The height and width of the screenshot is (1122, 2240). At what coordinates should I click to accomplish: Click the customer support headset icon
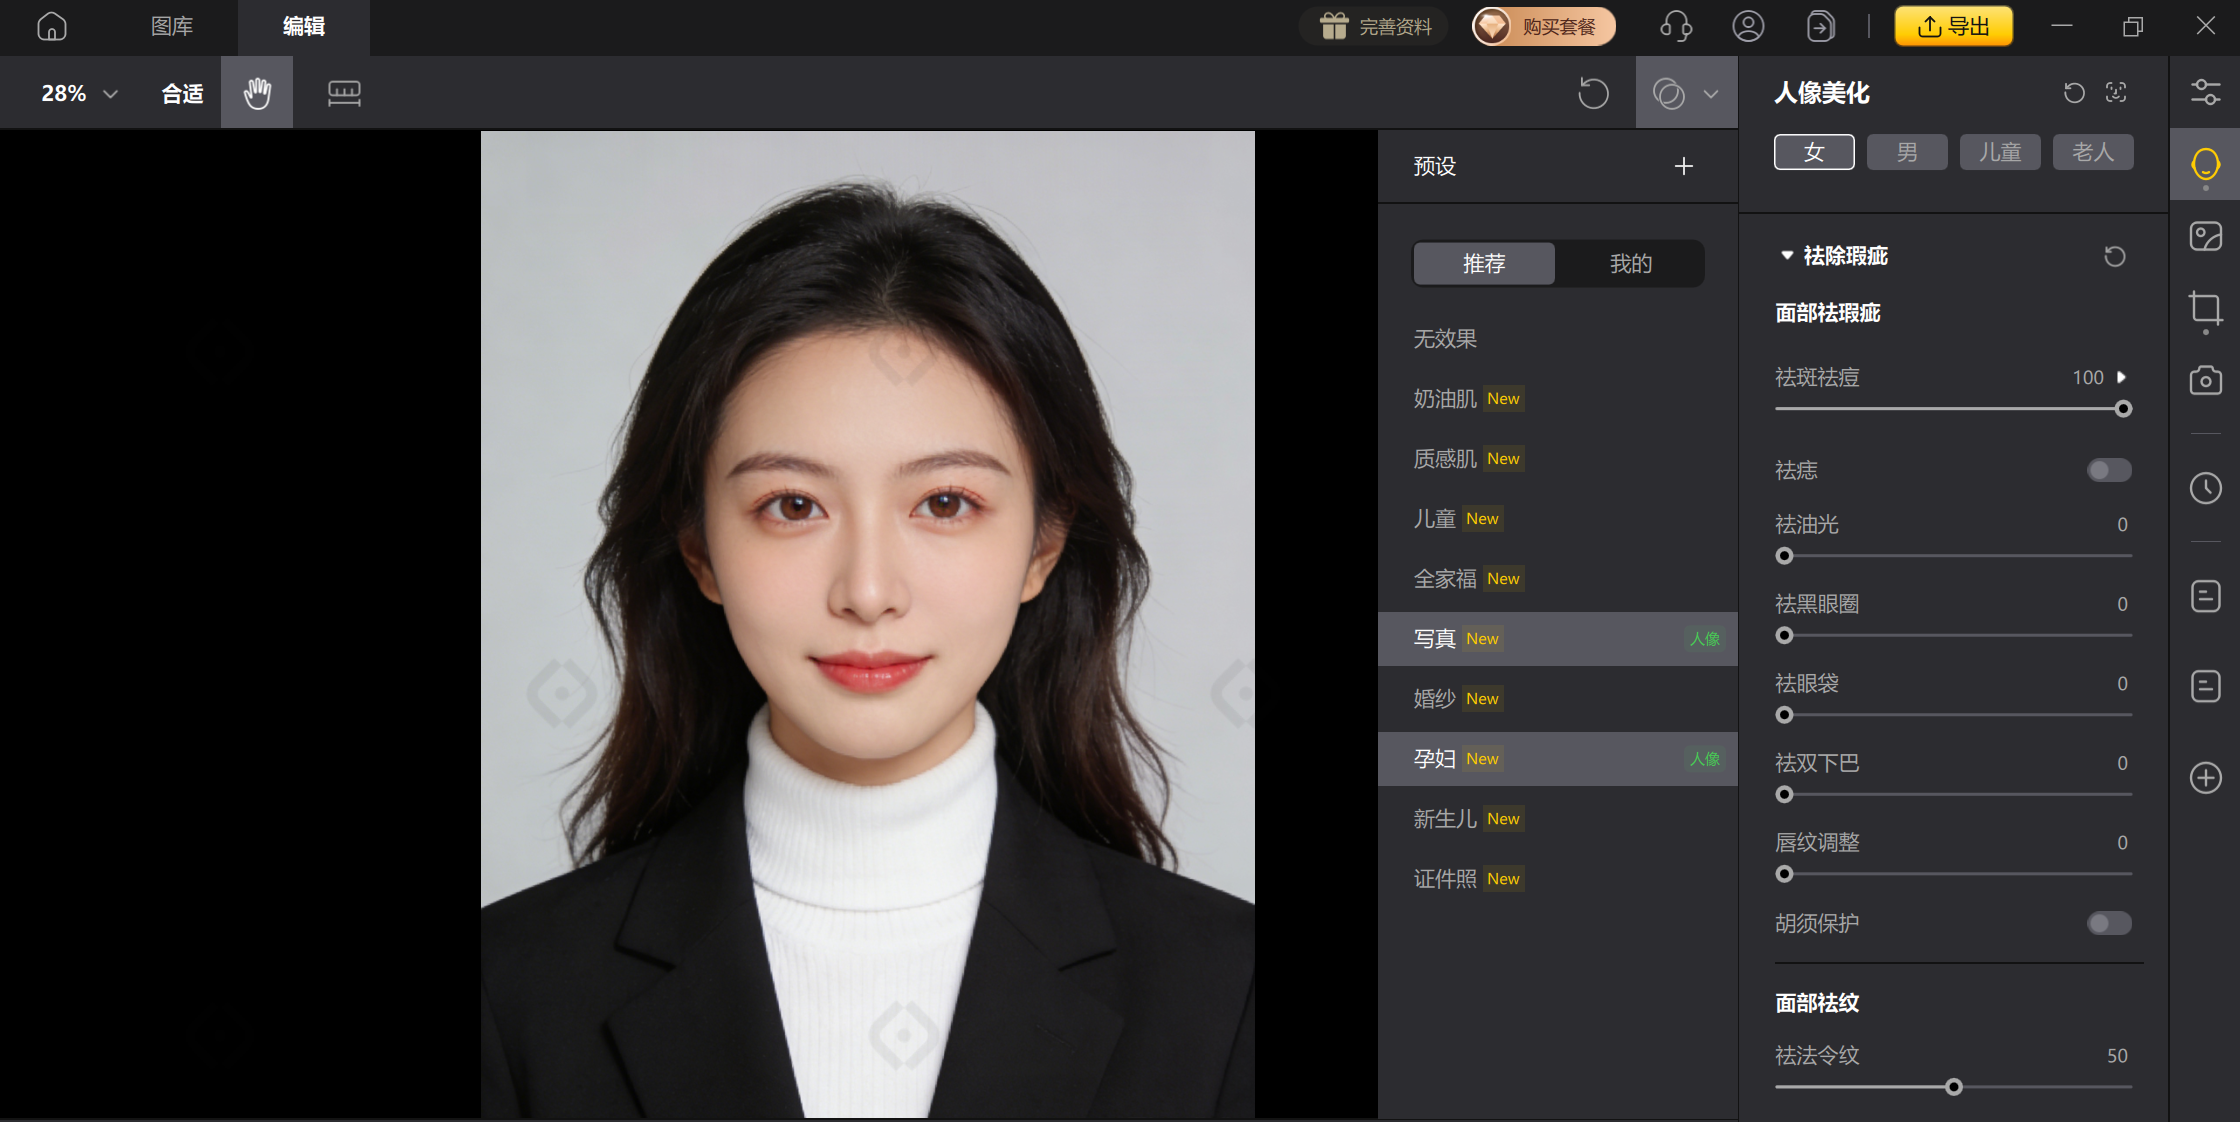[1675, 26]
